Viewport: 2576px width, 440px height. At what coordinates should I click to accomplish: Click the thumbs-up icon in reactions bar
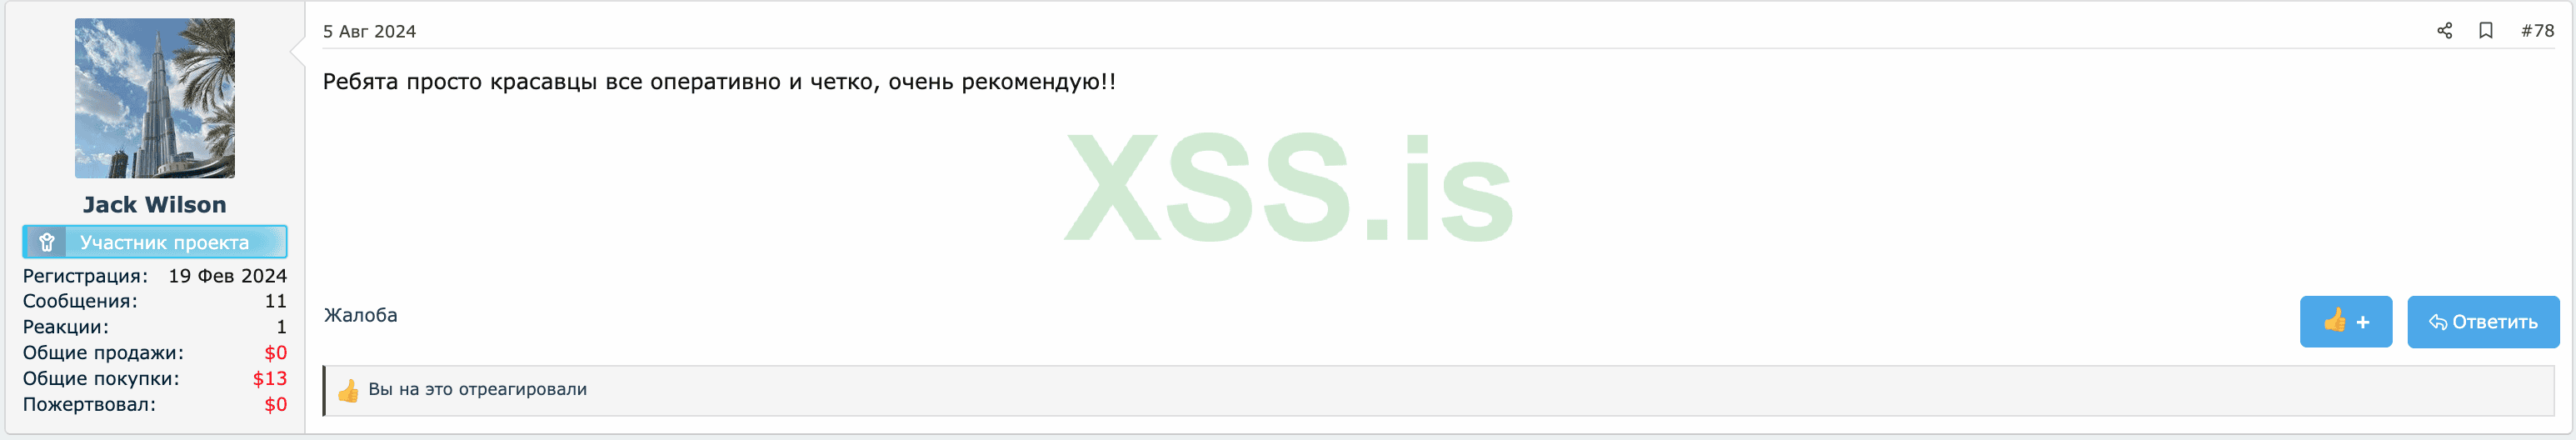point(347,390)
